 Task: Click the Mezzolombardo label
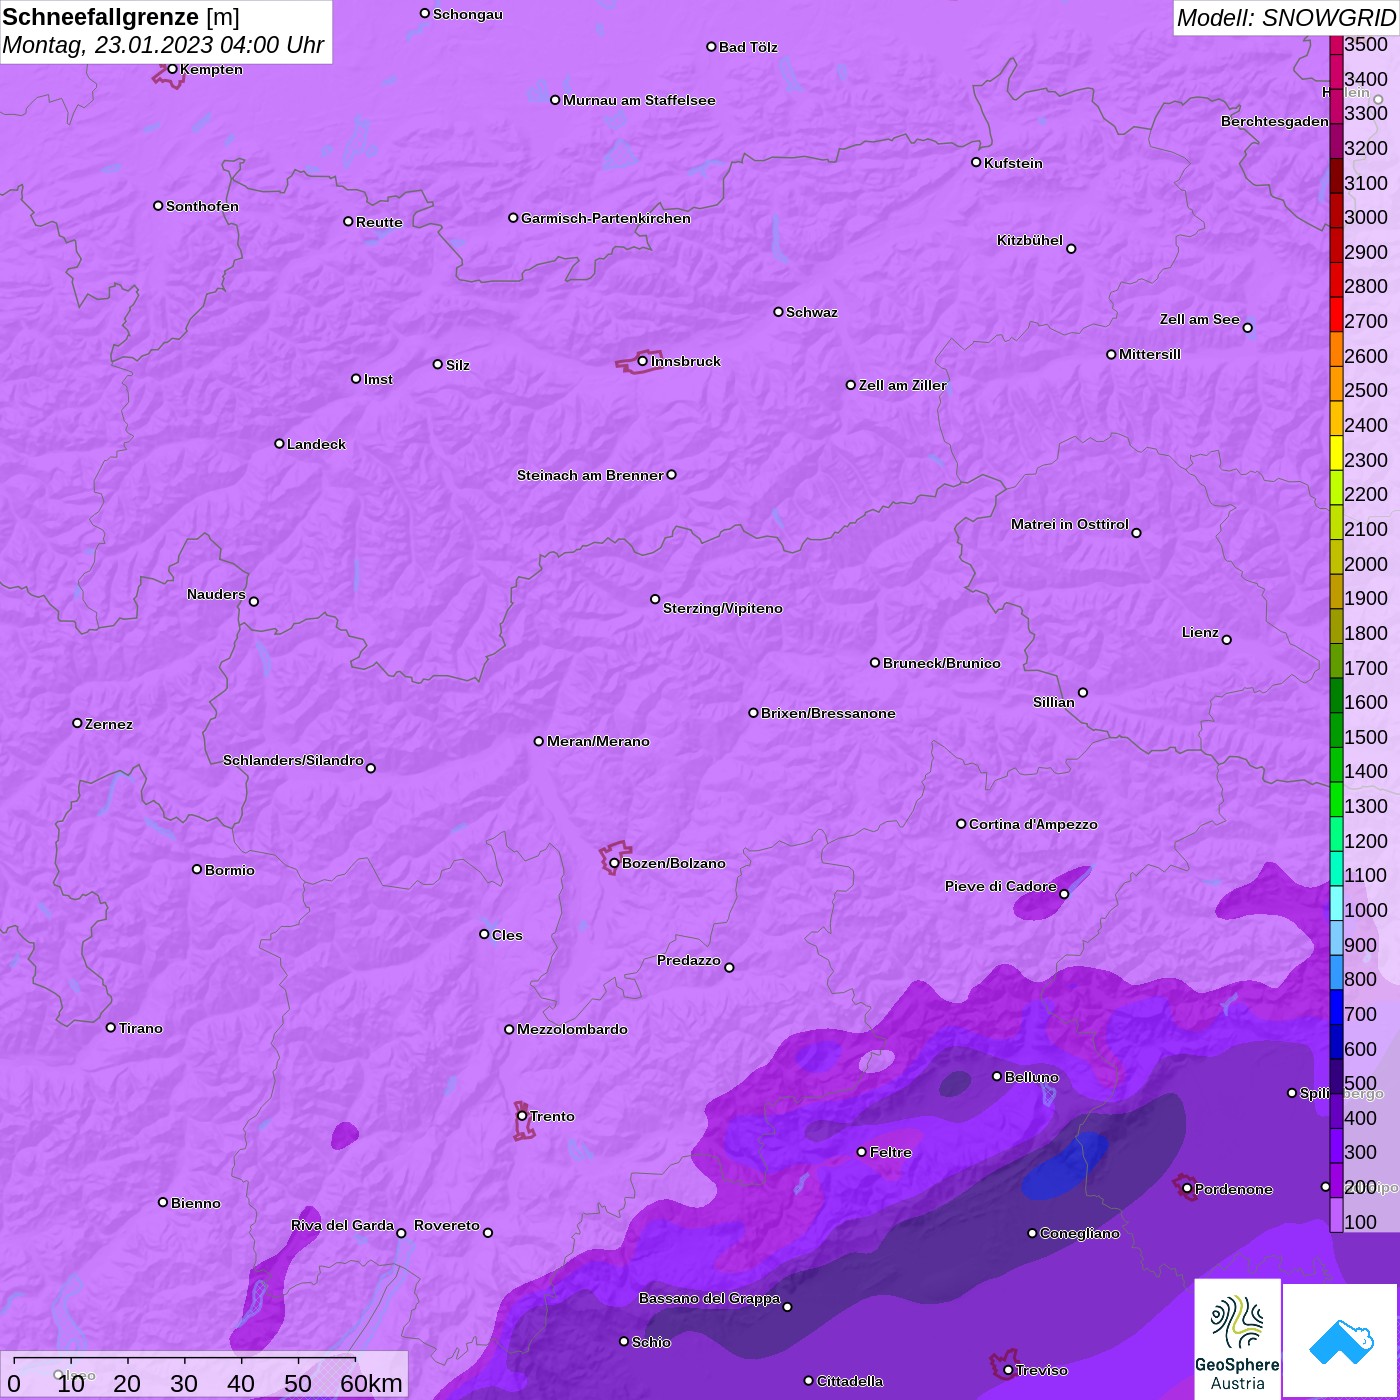click(572, 1029)
